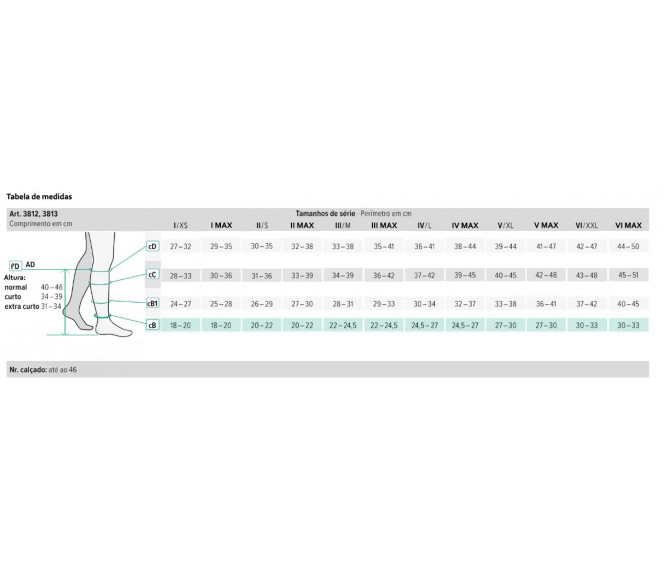Select the cB ankle measurement label
The width and height of the screenshot is (670, 570).
click(x=153, y=324)
